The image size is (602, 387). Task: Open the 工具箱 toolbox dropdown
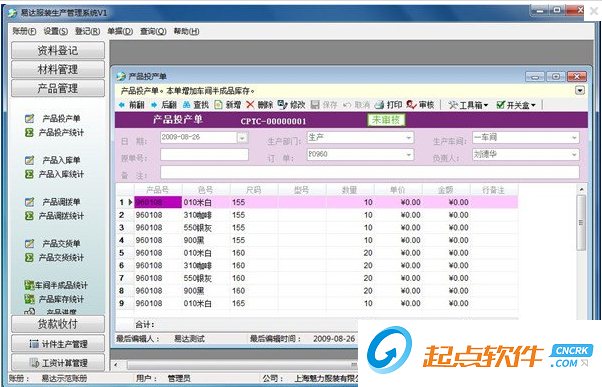pyautogui.click(x=468, y=105)
